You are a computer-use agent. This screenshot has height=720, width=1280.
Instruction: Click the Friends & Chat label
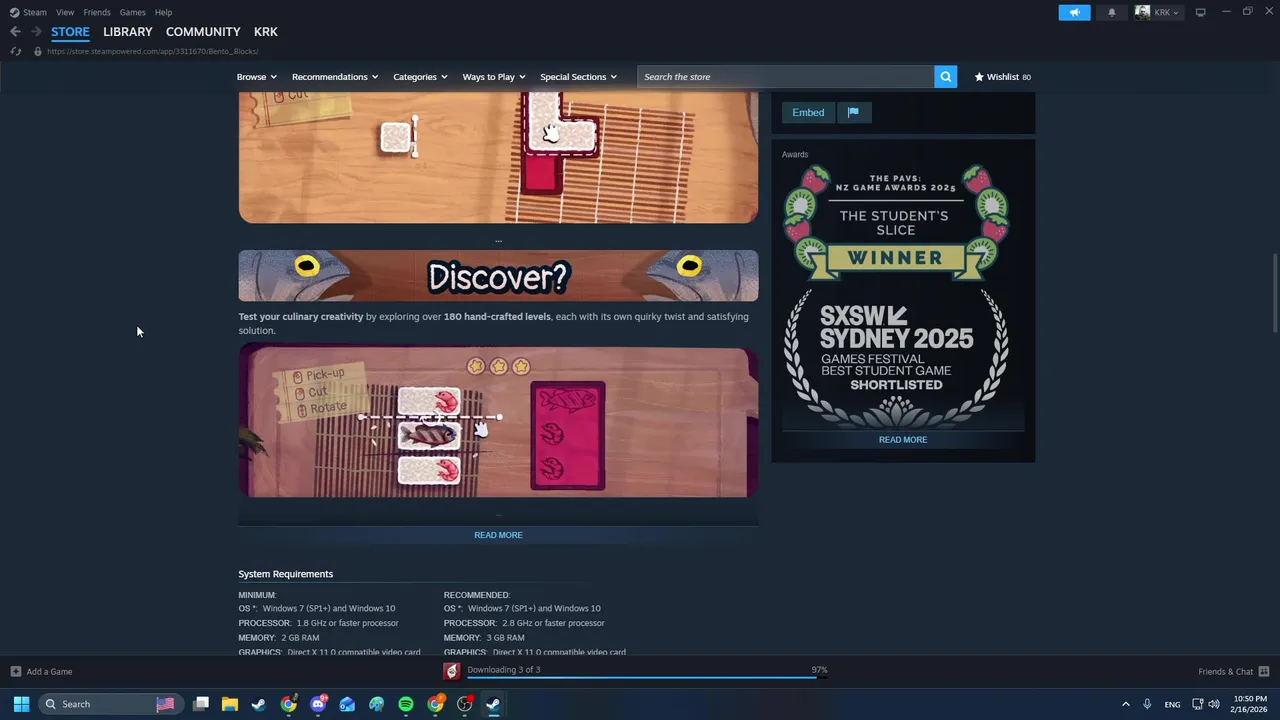(x=1225, y=672)
